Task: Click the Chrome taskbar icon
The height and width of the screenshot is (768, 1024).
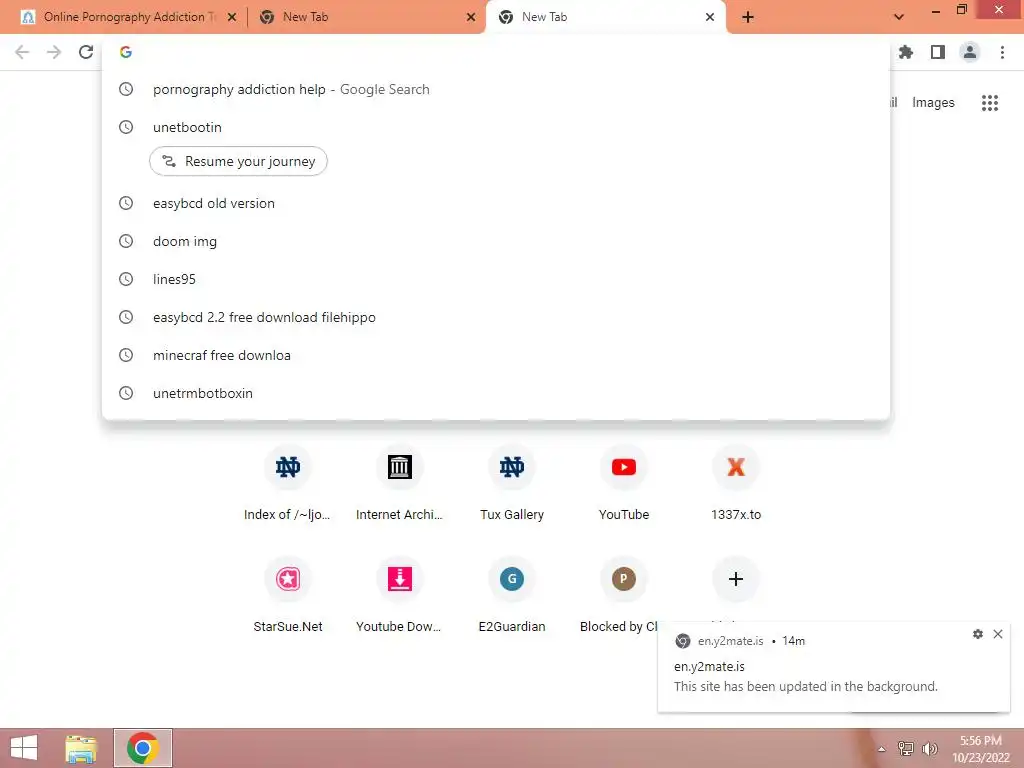Action: pos(143,748)
